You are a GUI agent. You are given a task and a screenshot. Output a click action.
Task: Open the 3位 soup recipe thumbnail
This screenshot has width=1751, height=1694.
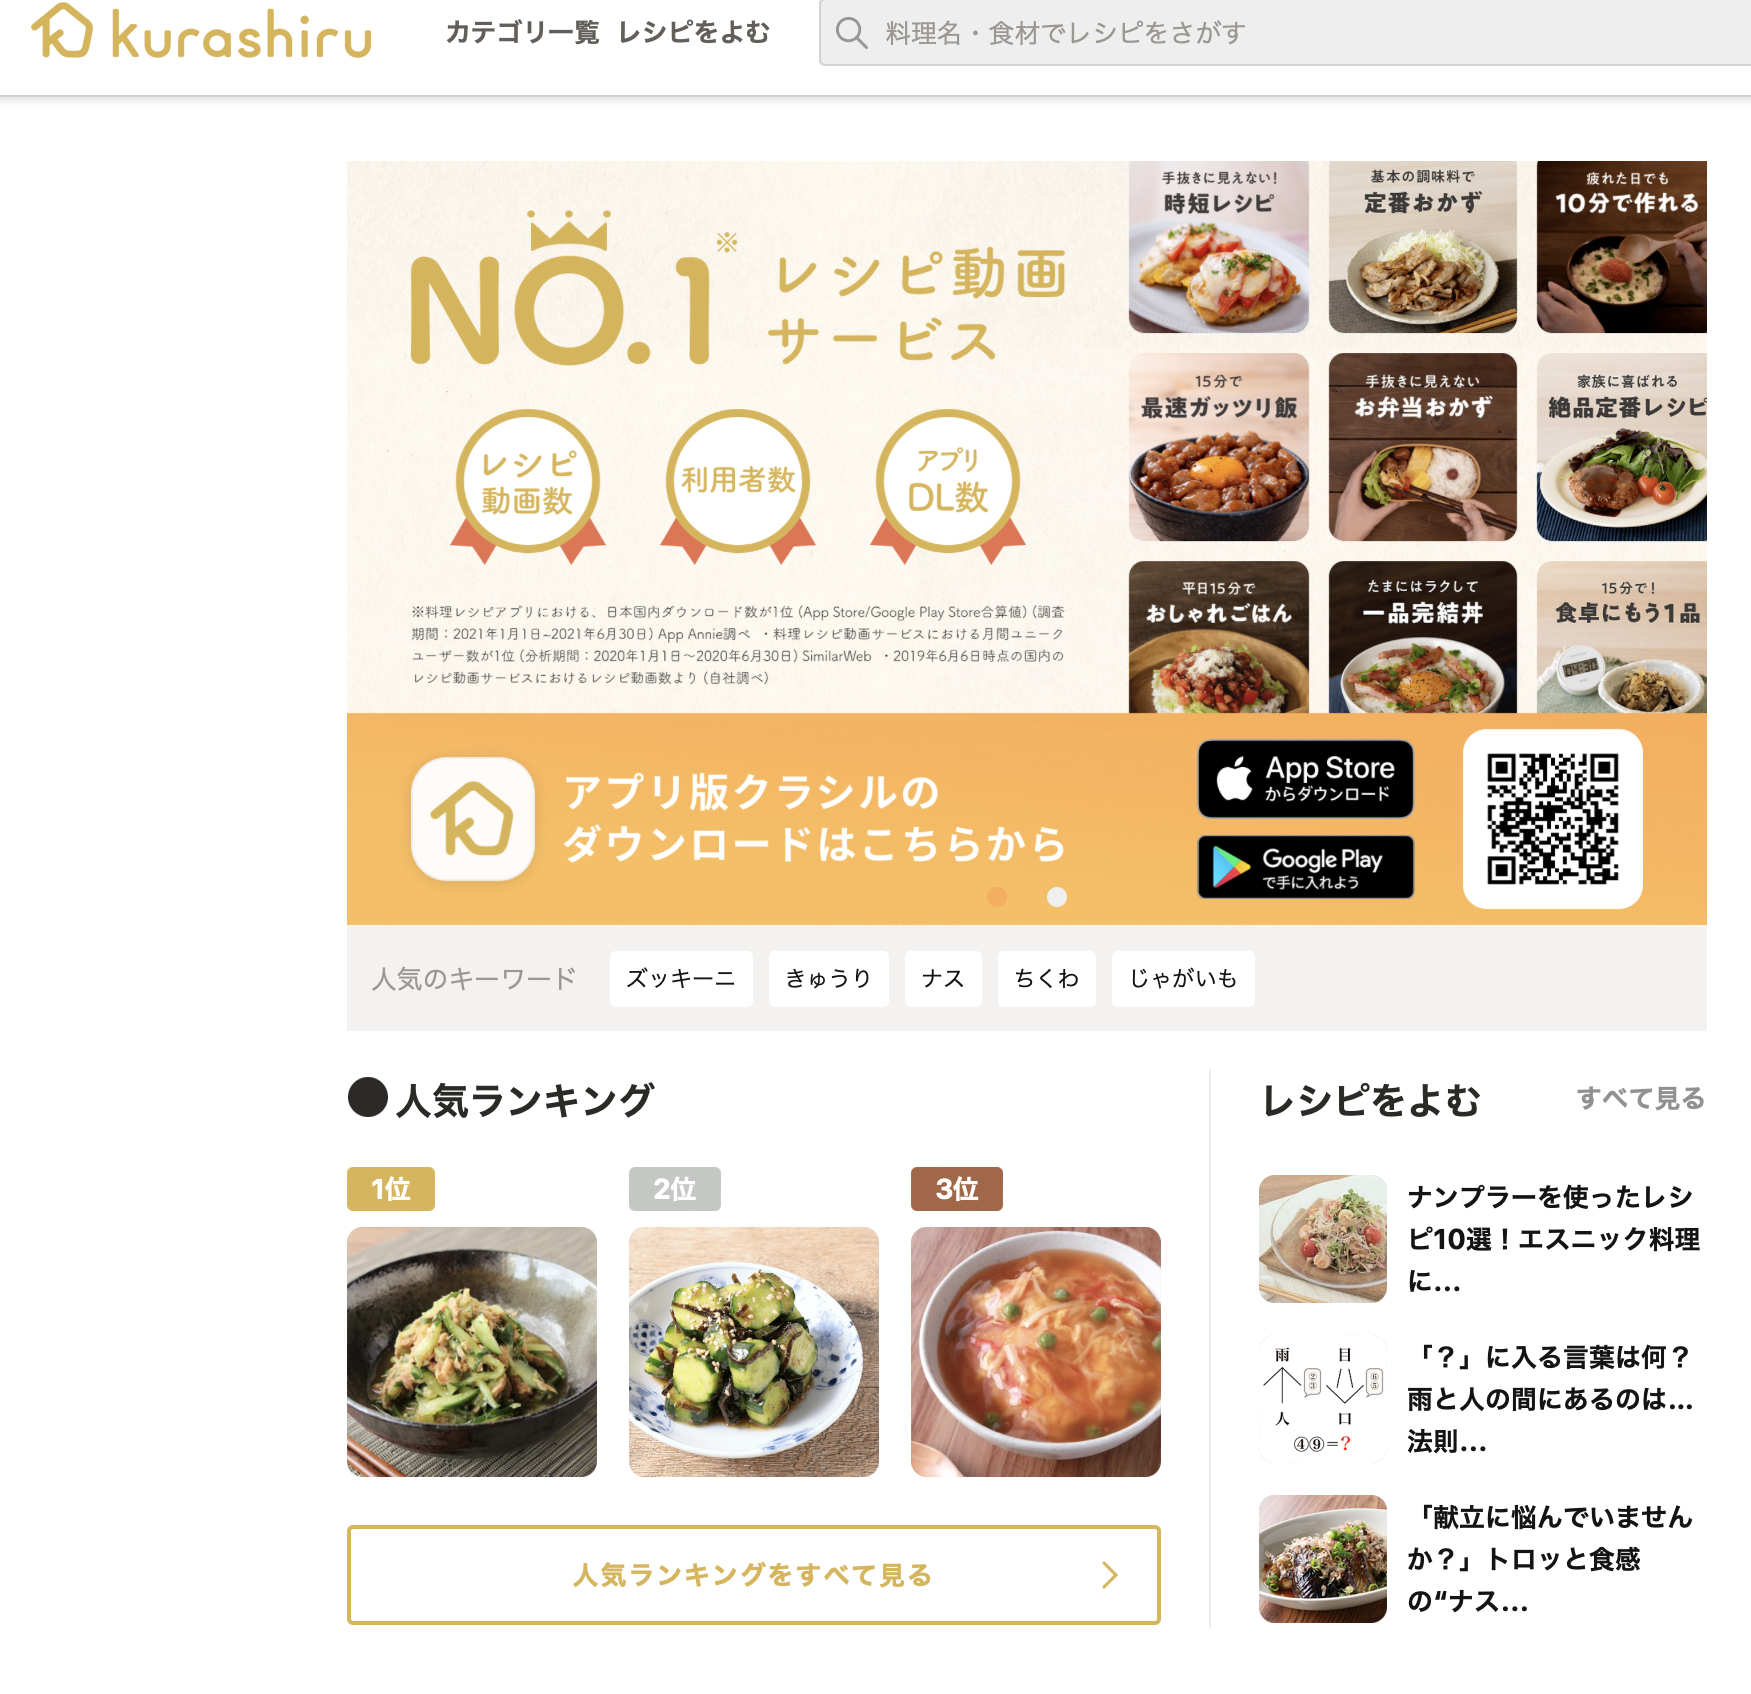pyautogui.click(x=1036, y=1352)
